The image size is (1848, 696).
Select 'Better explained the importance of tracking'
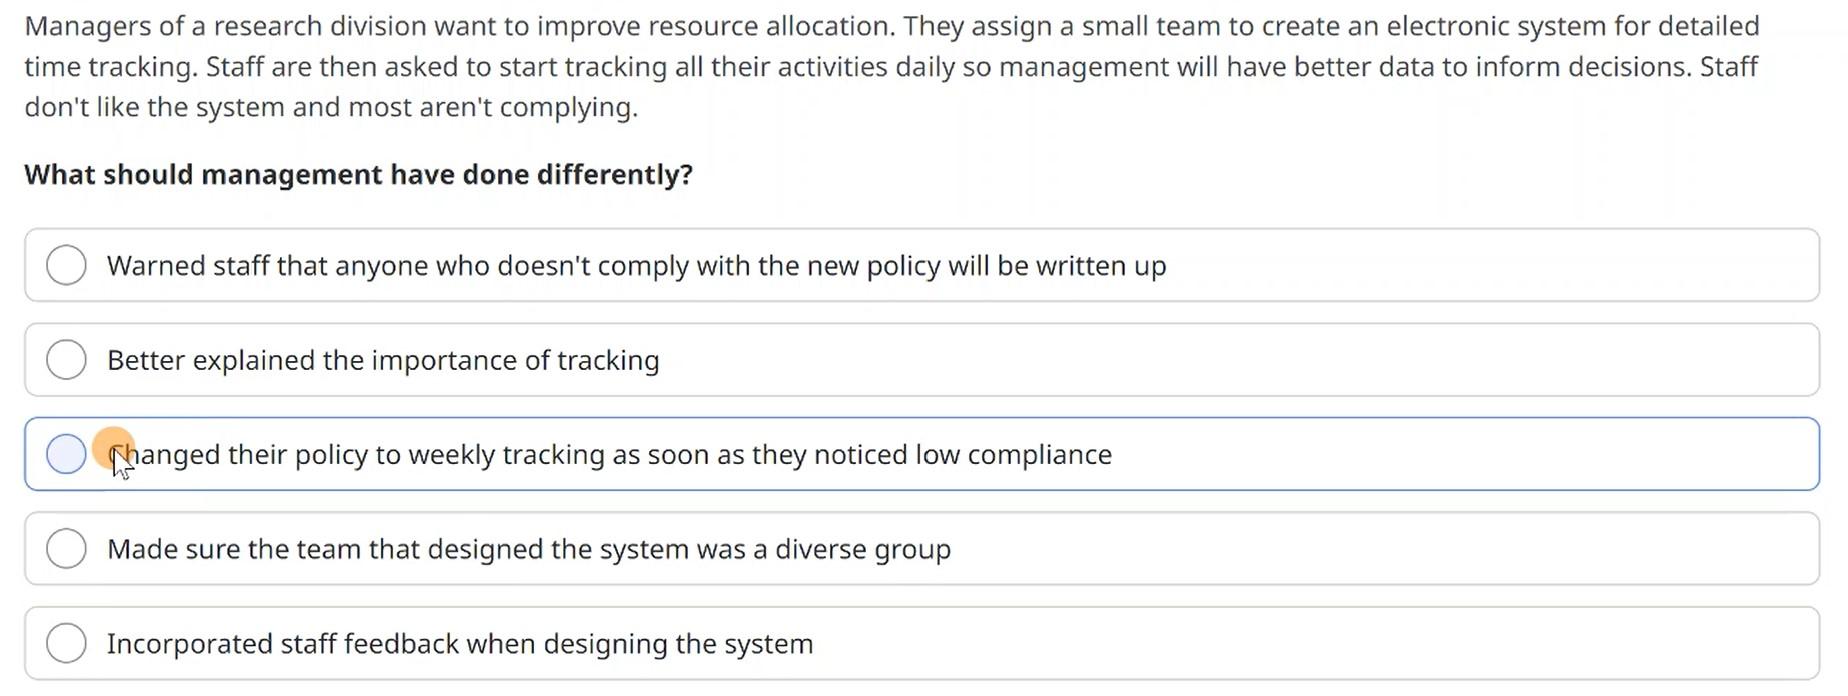[x=66, y=359]
